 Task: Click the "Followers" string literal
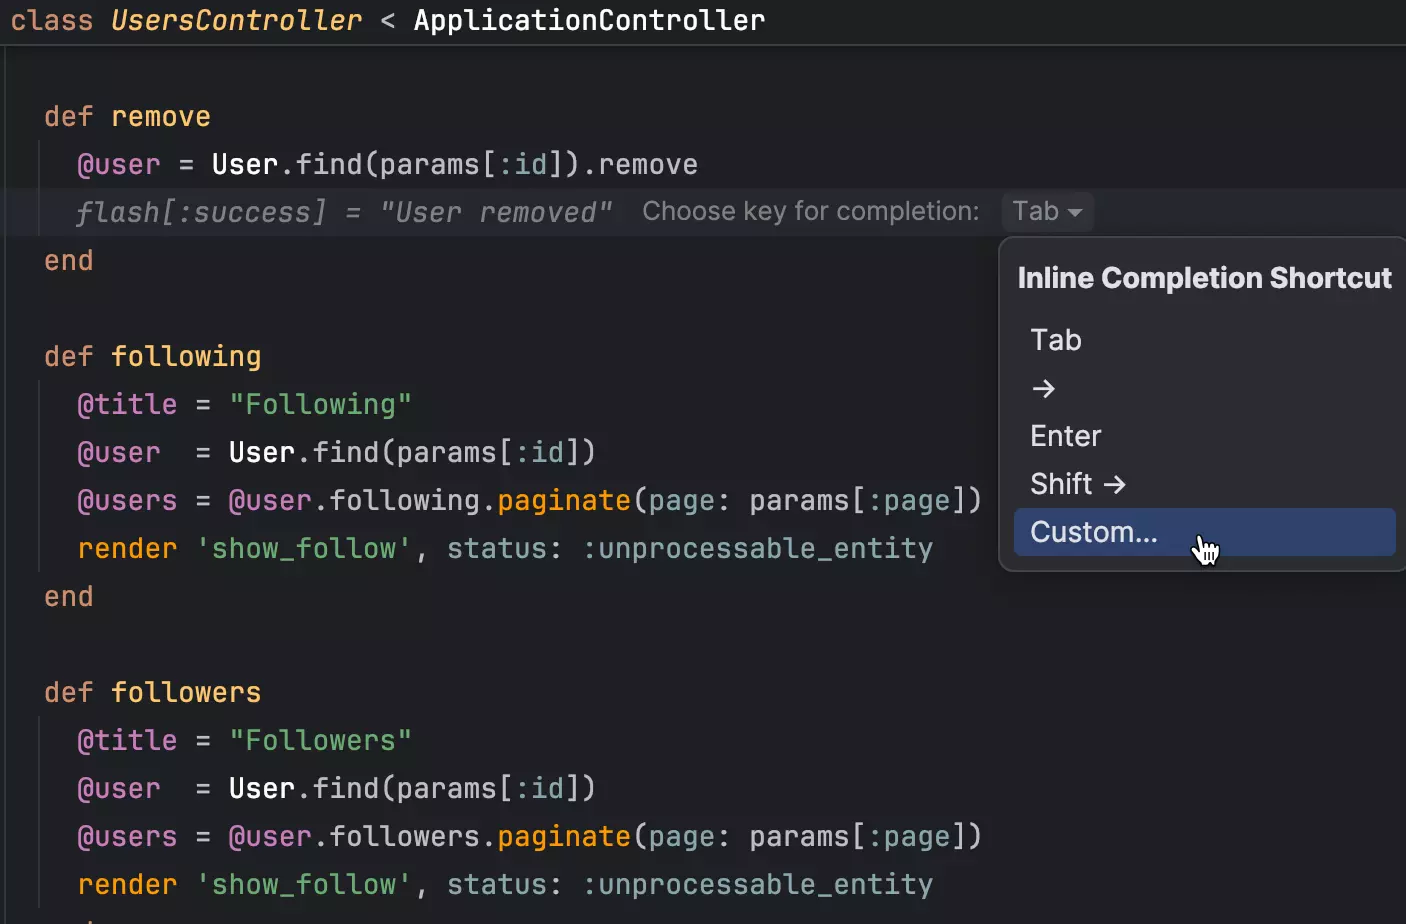pos(320,741)
